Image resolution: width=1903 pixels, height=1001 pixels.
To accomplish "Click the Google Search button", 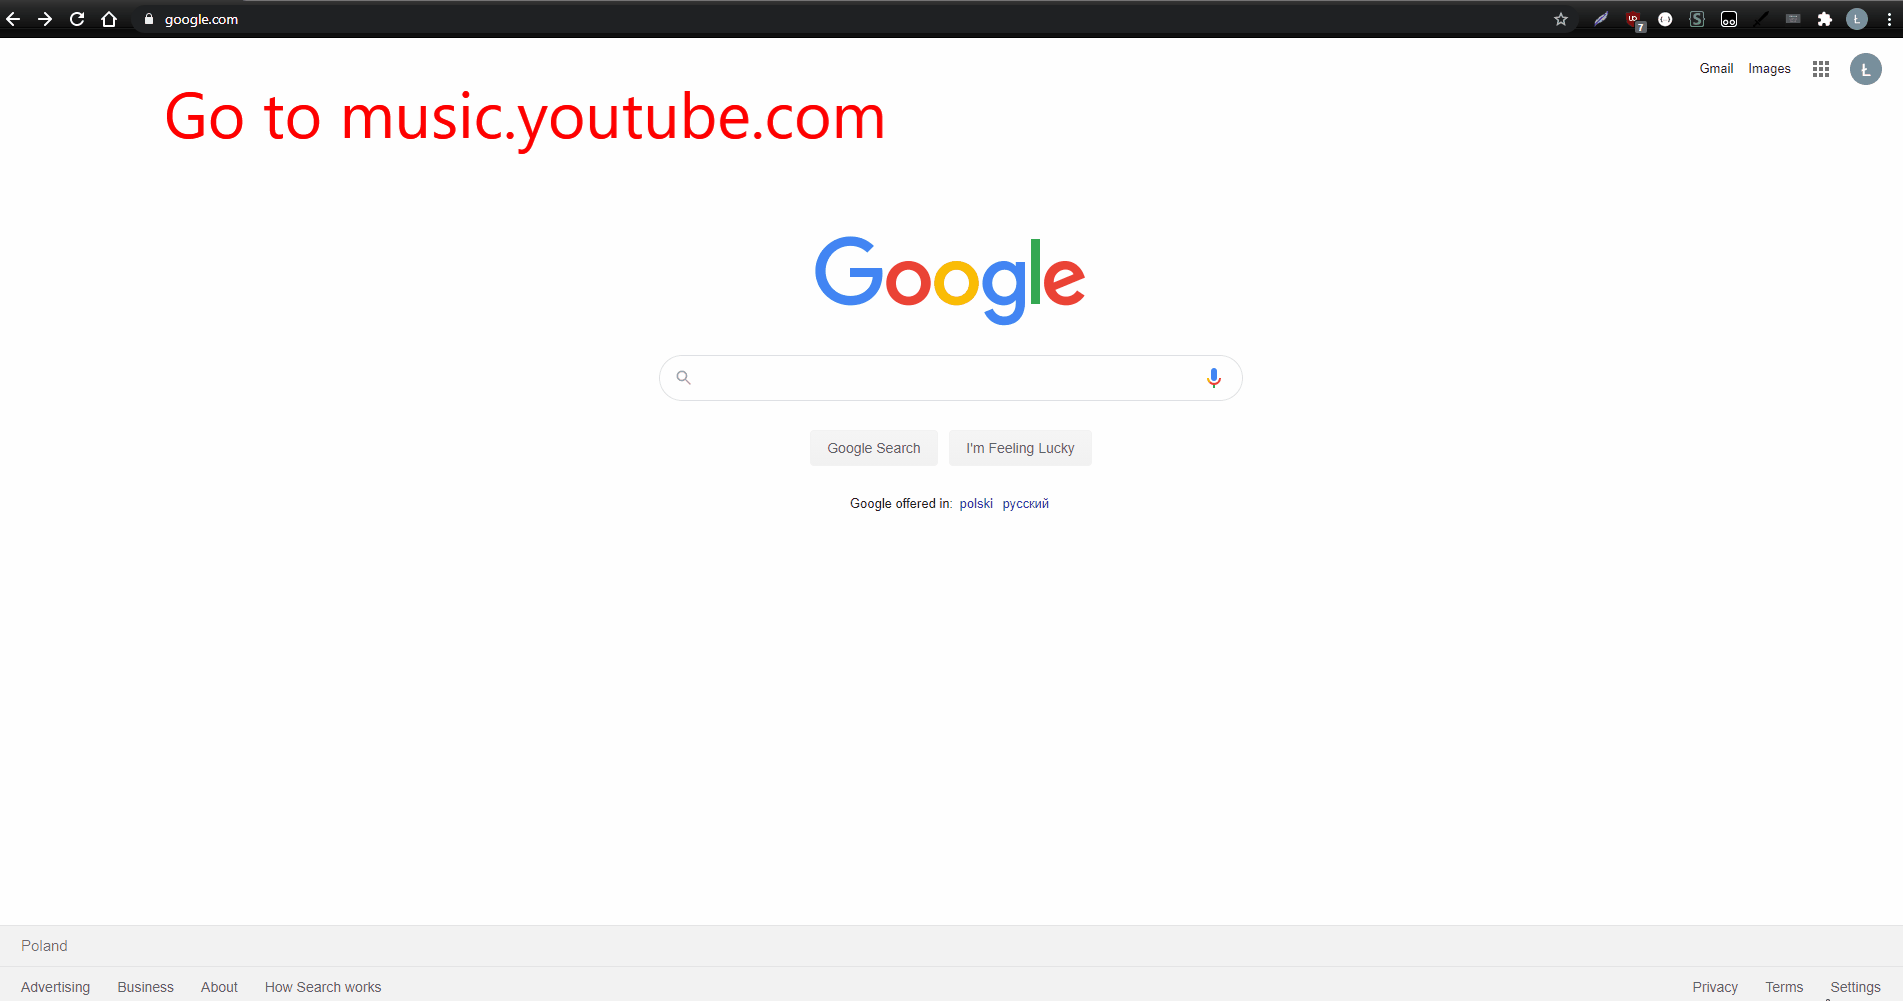I will [x=874, y=448].
